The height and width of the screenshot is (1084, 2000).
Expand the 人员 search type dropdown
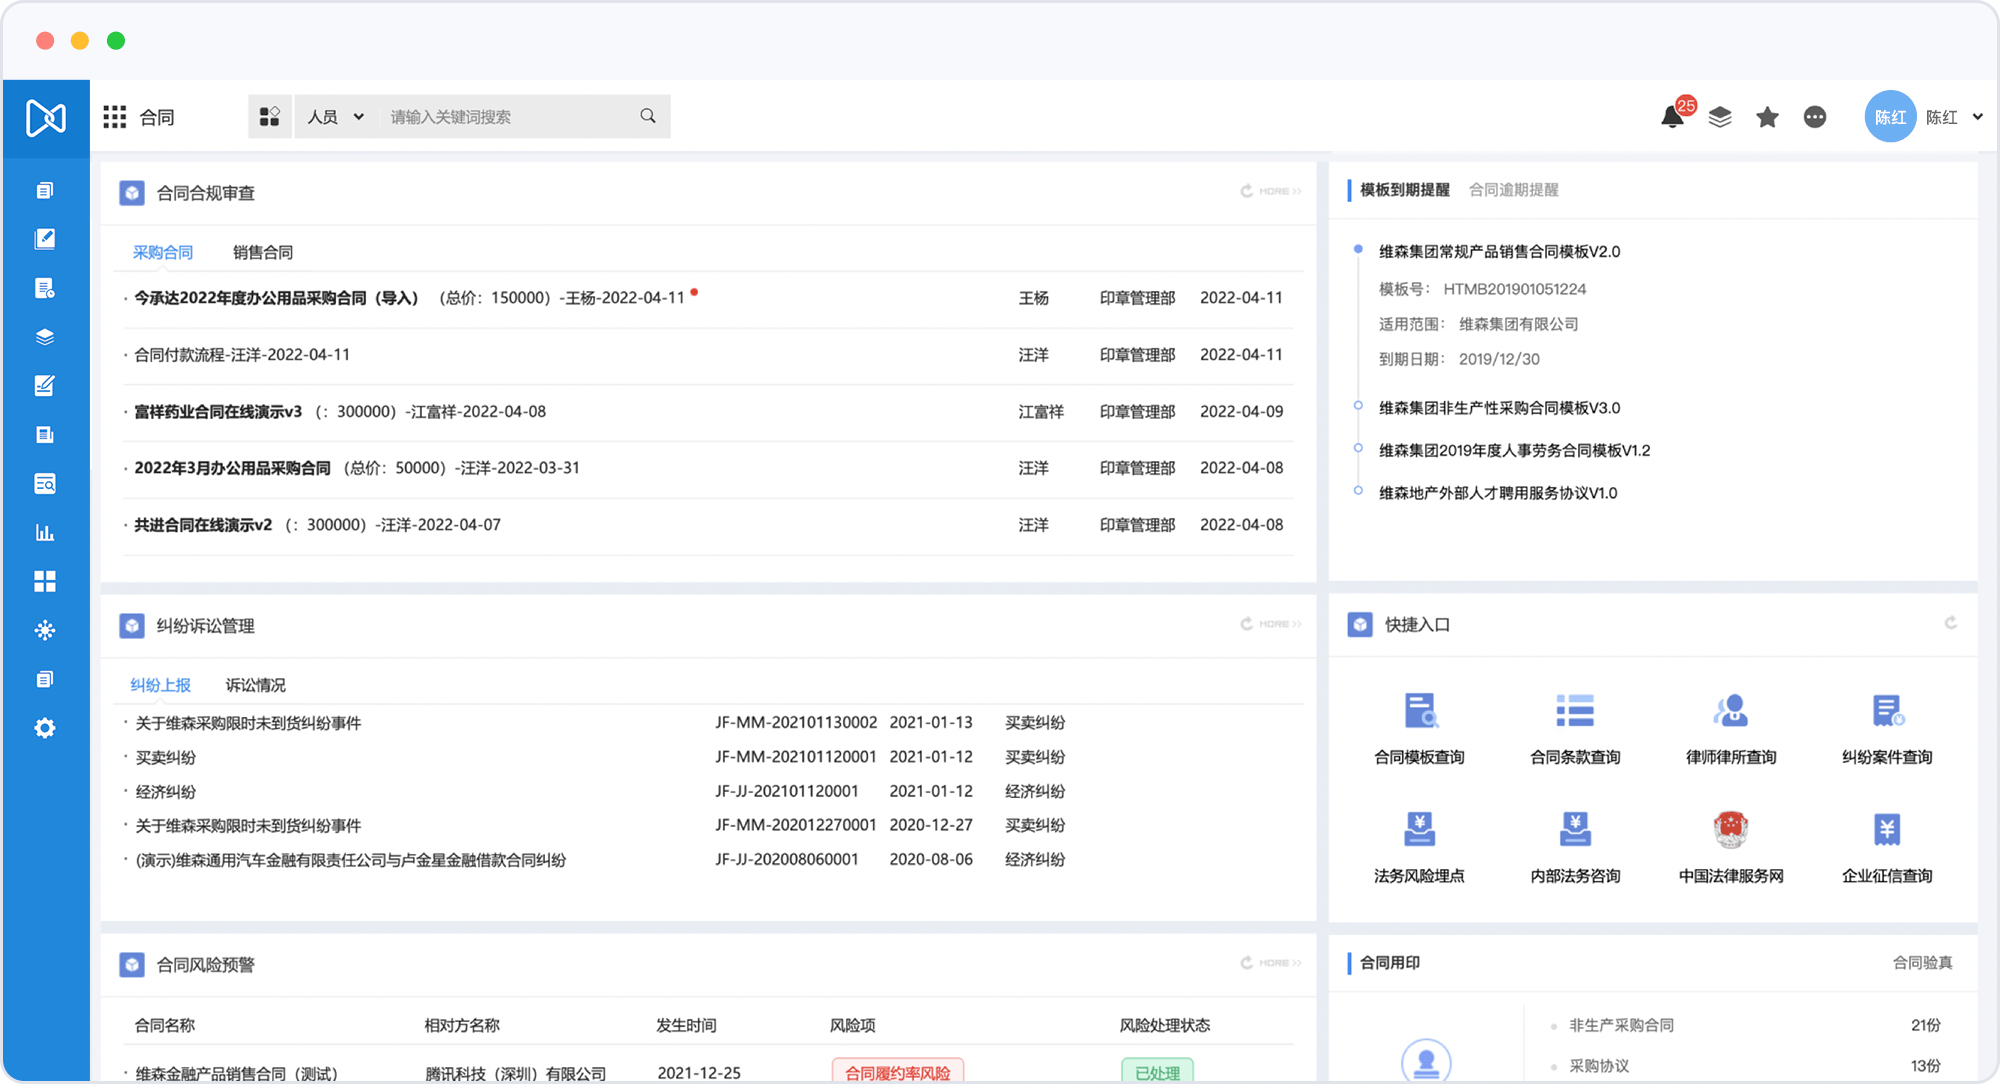coord(336,117)
